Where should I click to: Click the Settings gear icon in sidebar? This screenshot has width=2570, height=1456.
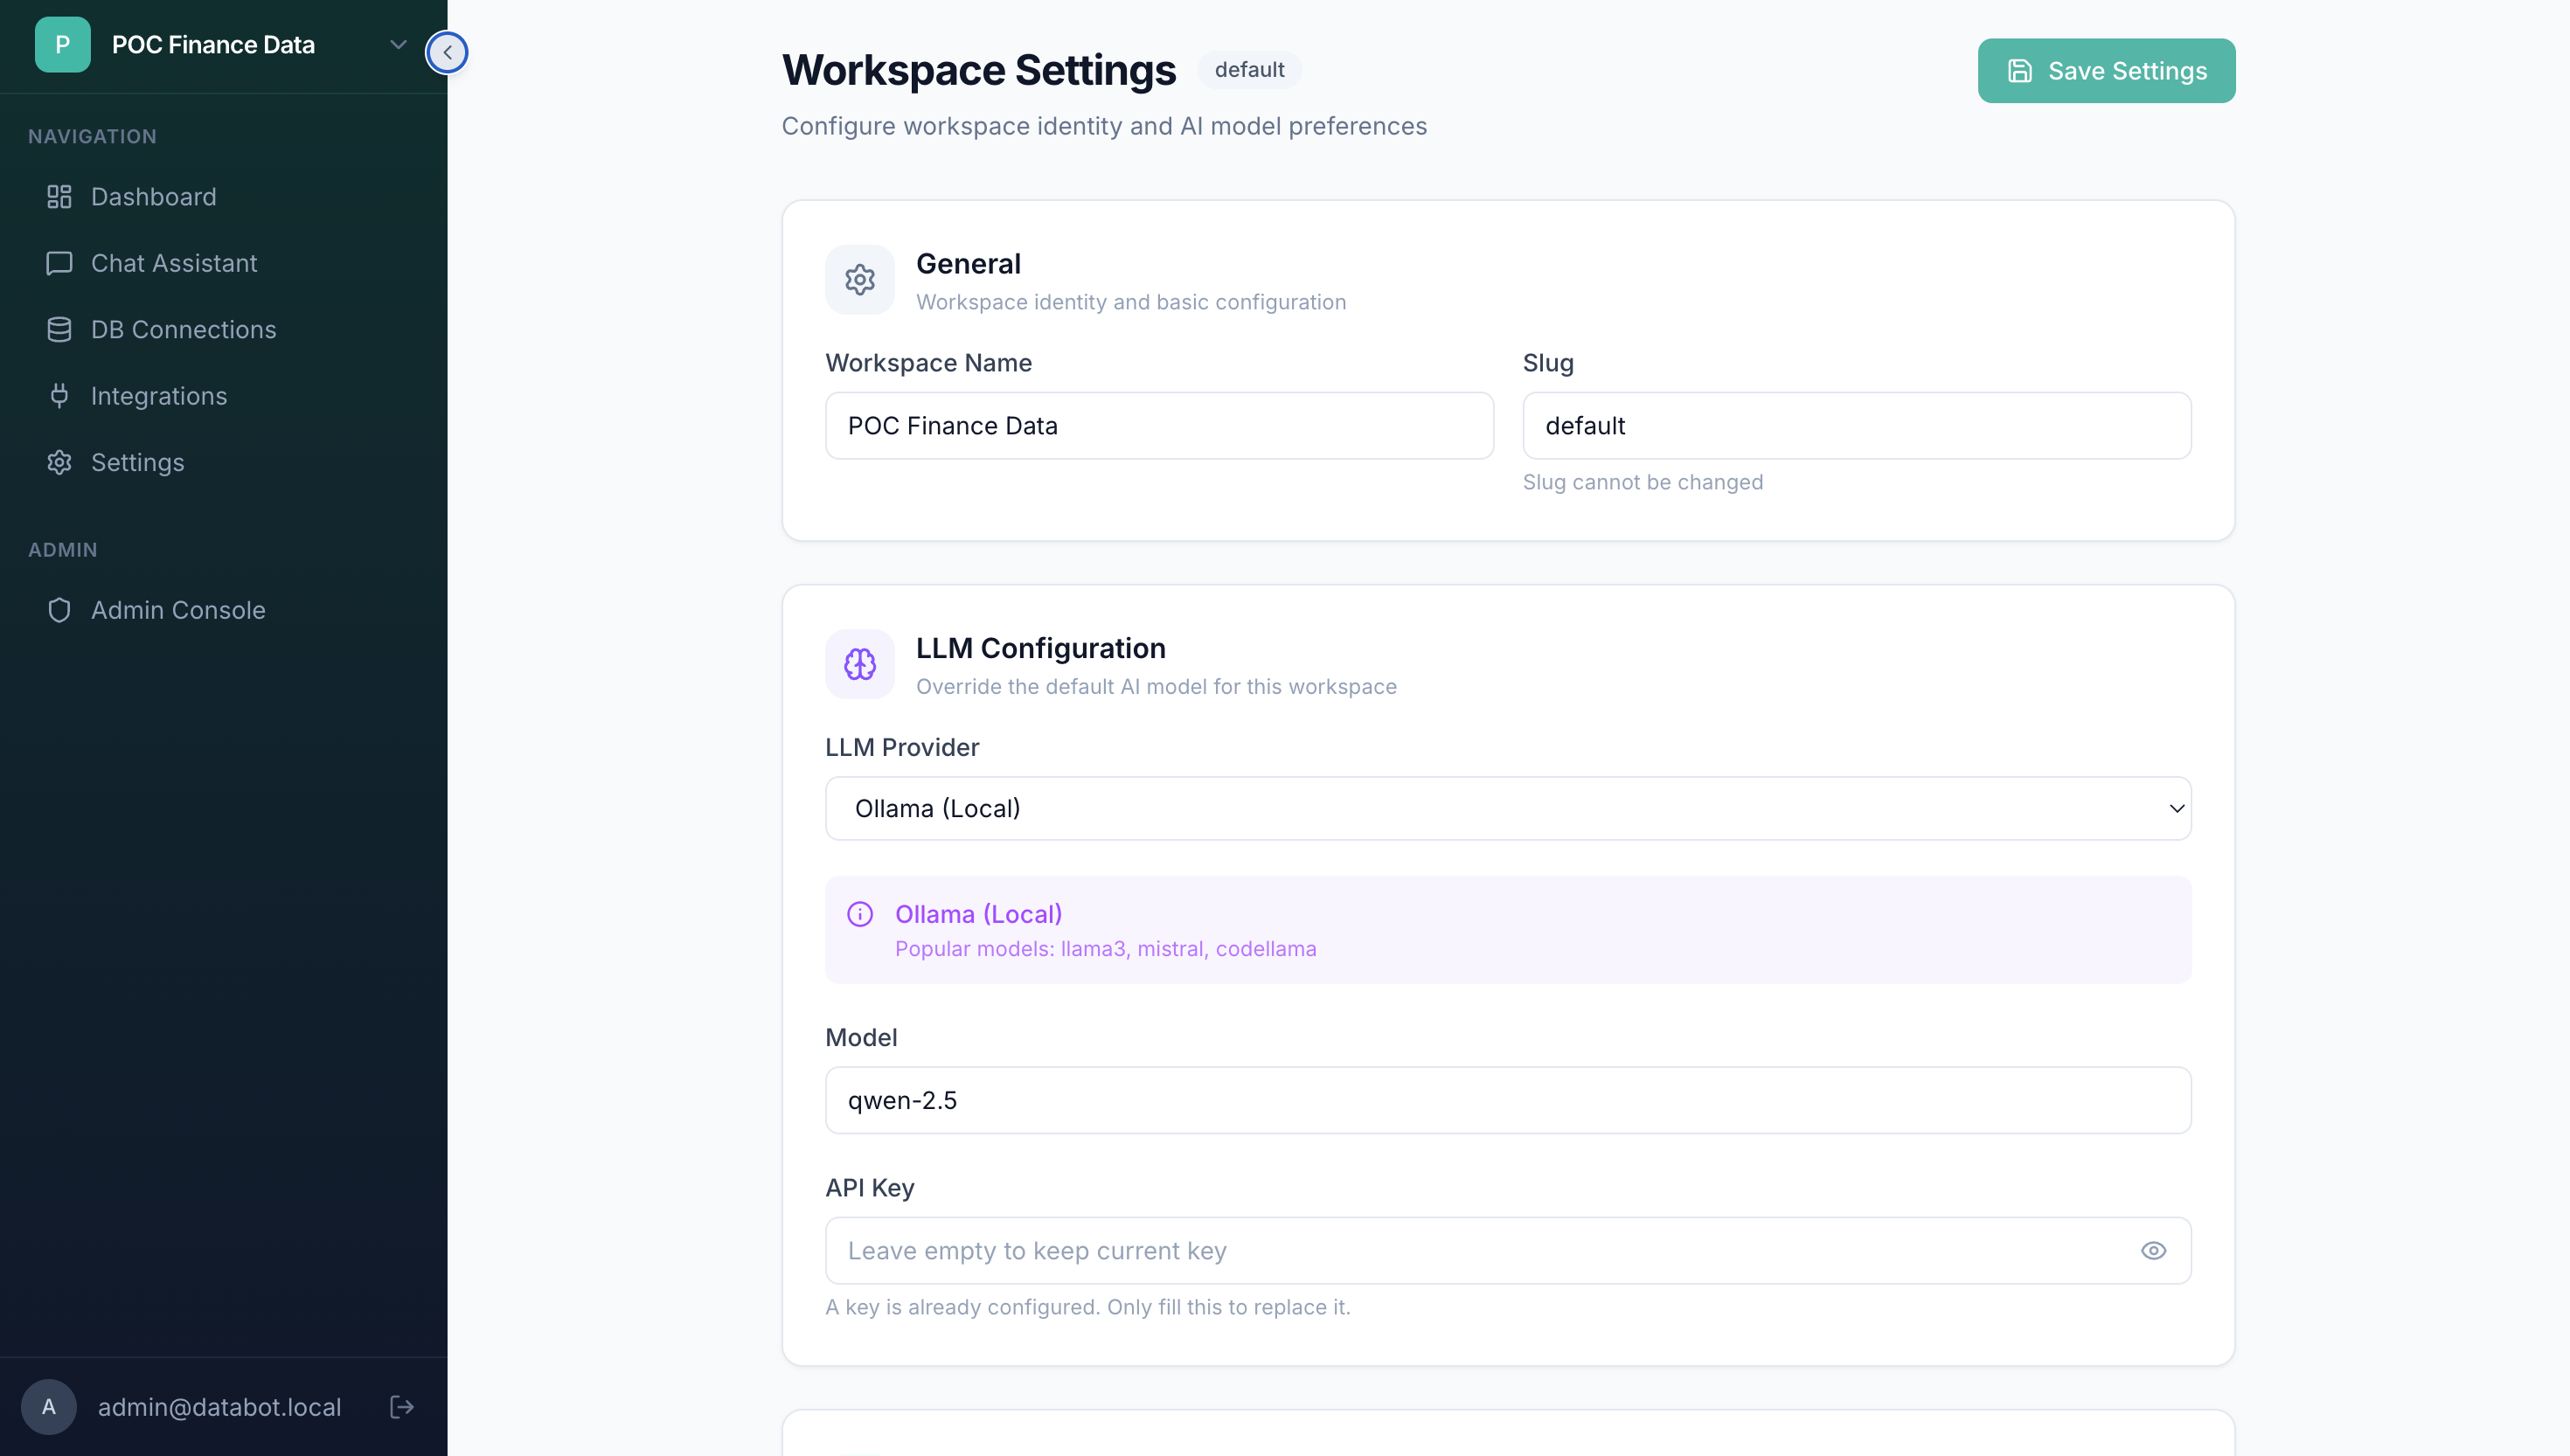click(x=59, y=462)
